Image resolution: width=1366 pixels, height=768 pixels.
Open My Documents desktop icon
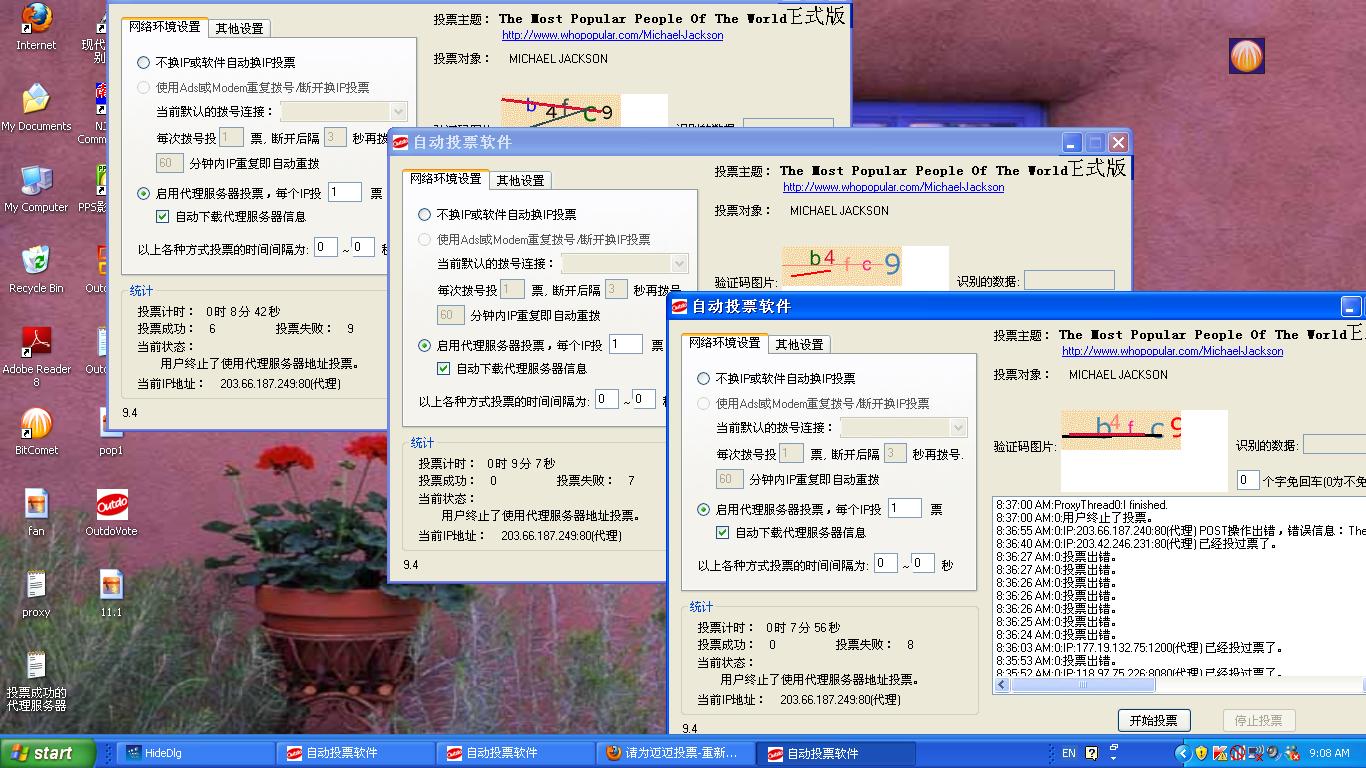click(36, 101)
